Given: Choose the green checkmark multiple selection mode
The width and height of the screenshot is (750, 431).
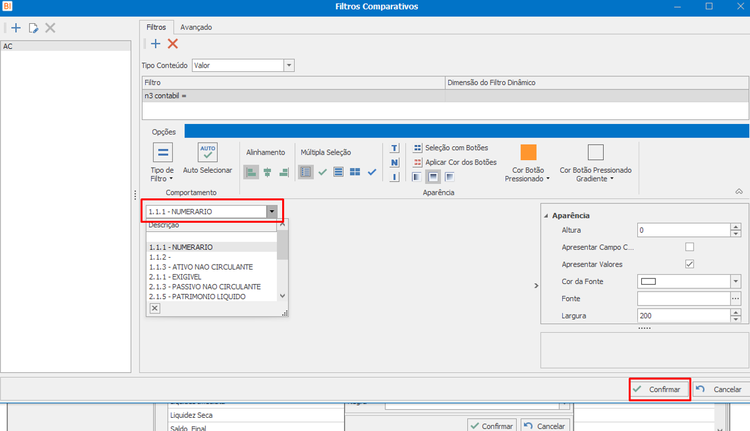Looking at the screenshot, I should [322, 172].
